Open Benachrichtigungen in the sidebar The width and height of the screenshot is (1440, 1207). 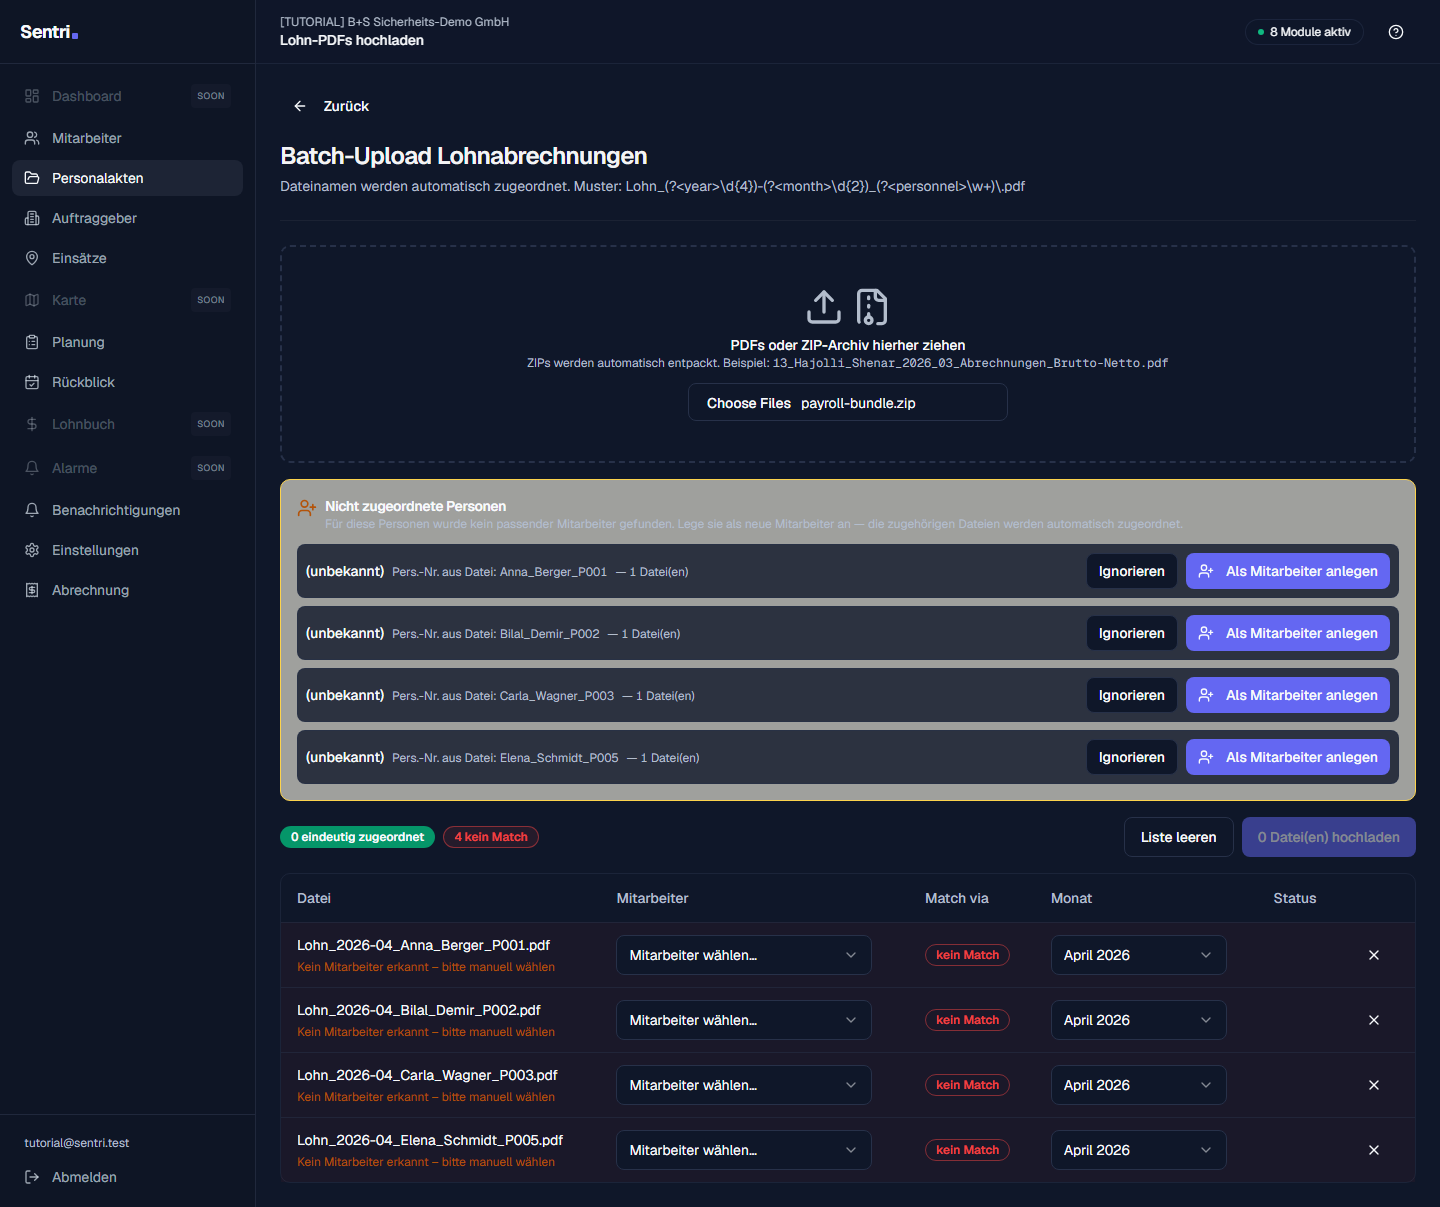(127, 510)
